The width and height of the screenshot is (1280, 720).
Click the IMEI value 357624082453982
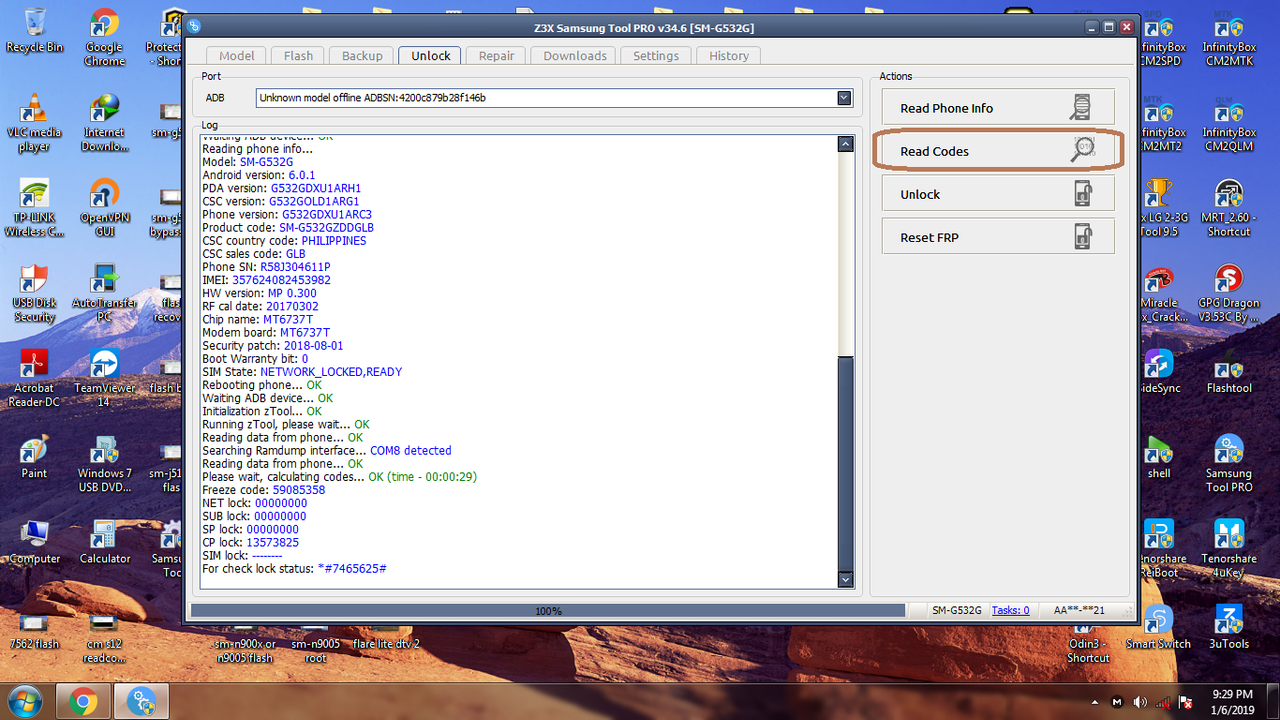click(282, 280)
